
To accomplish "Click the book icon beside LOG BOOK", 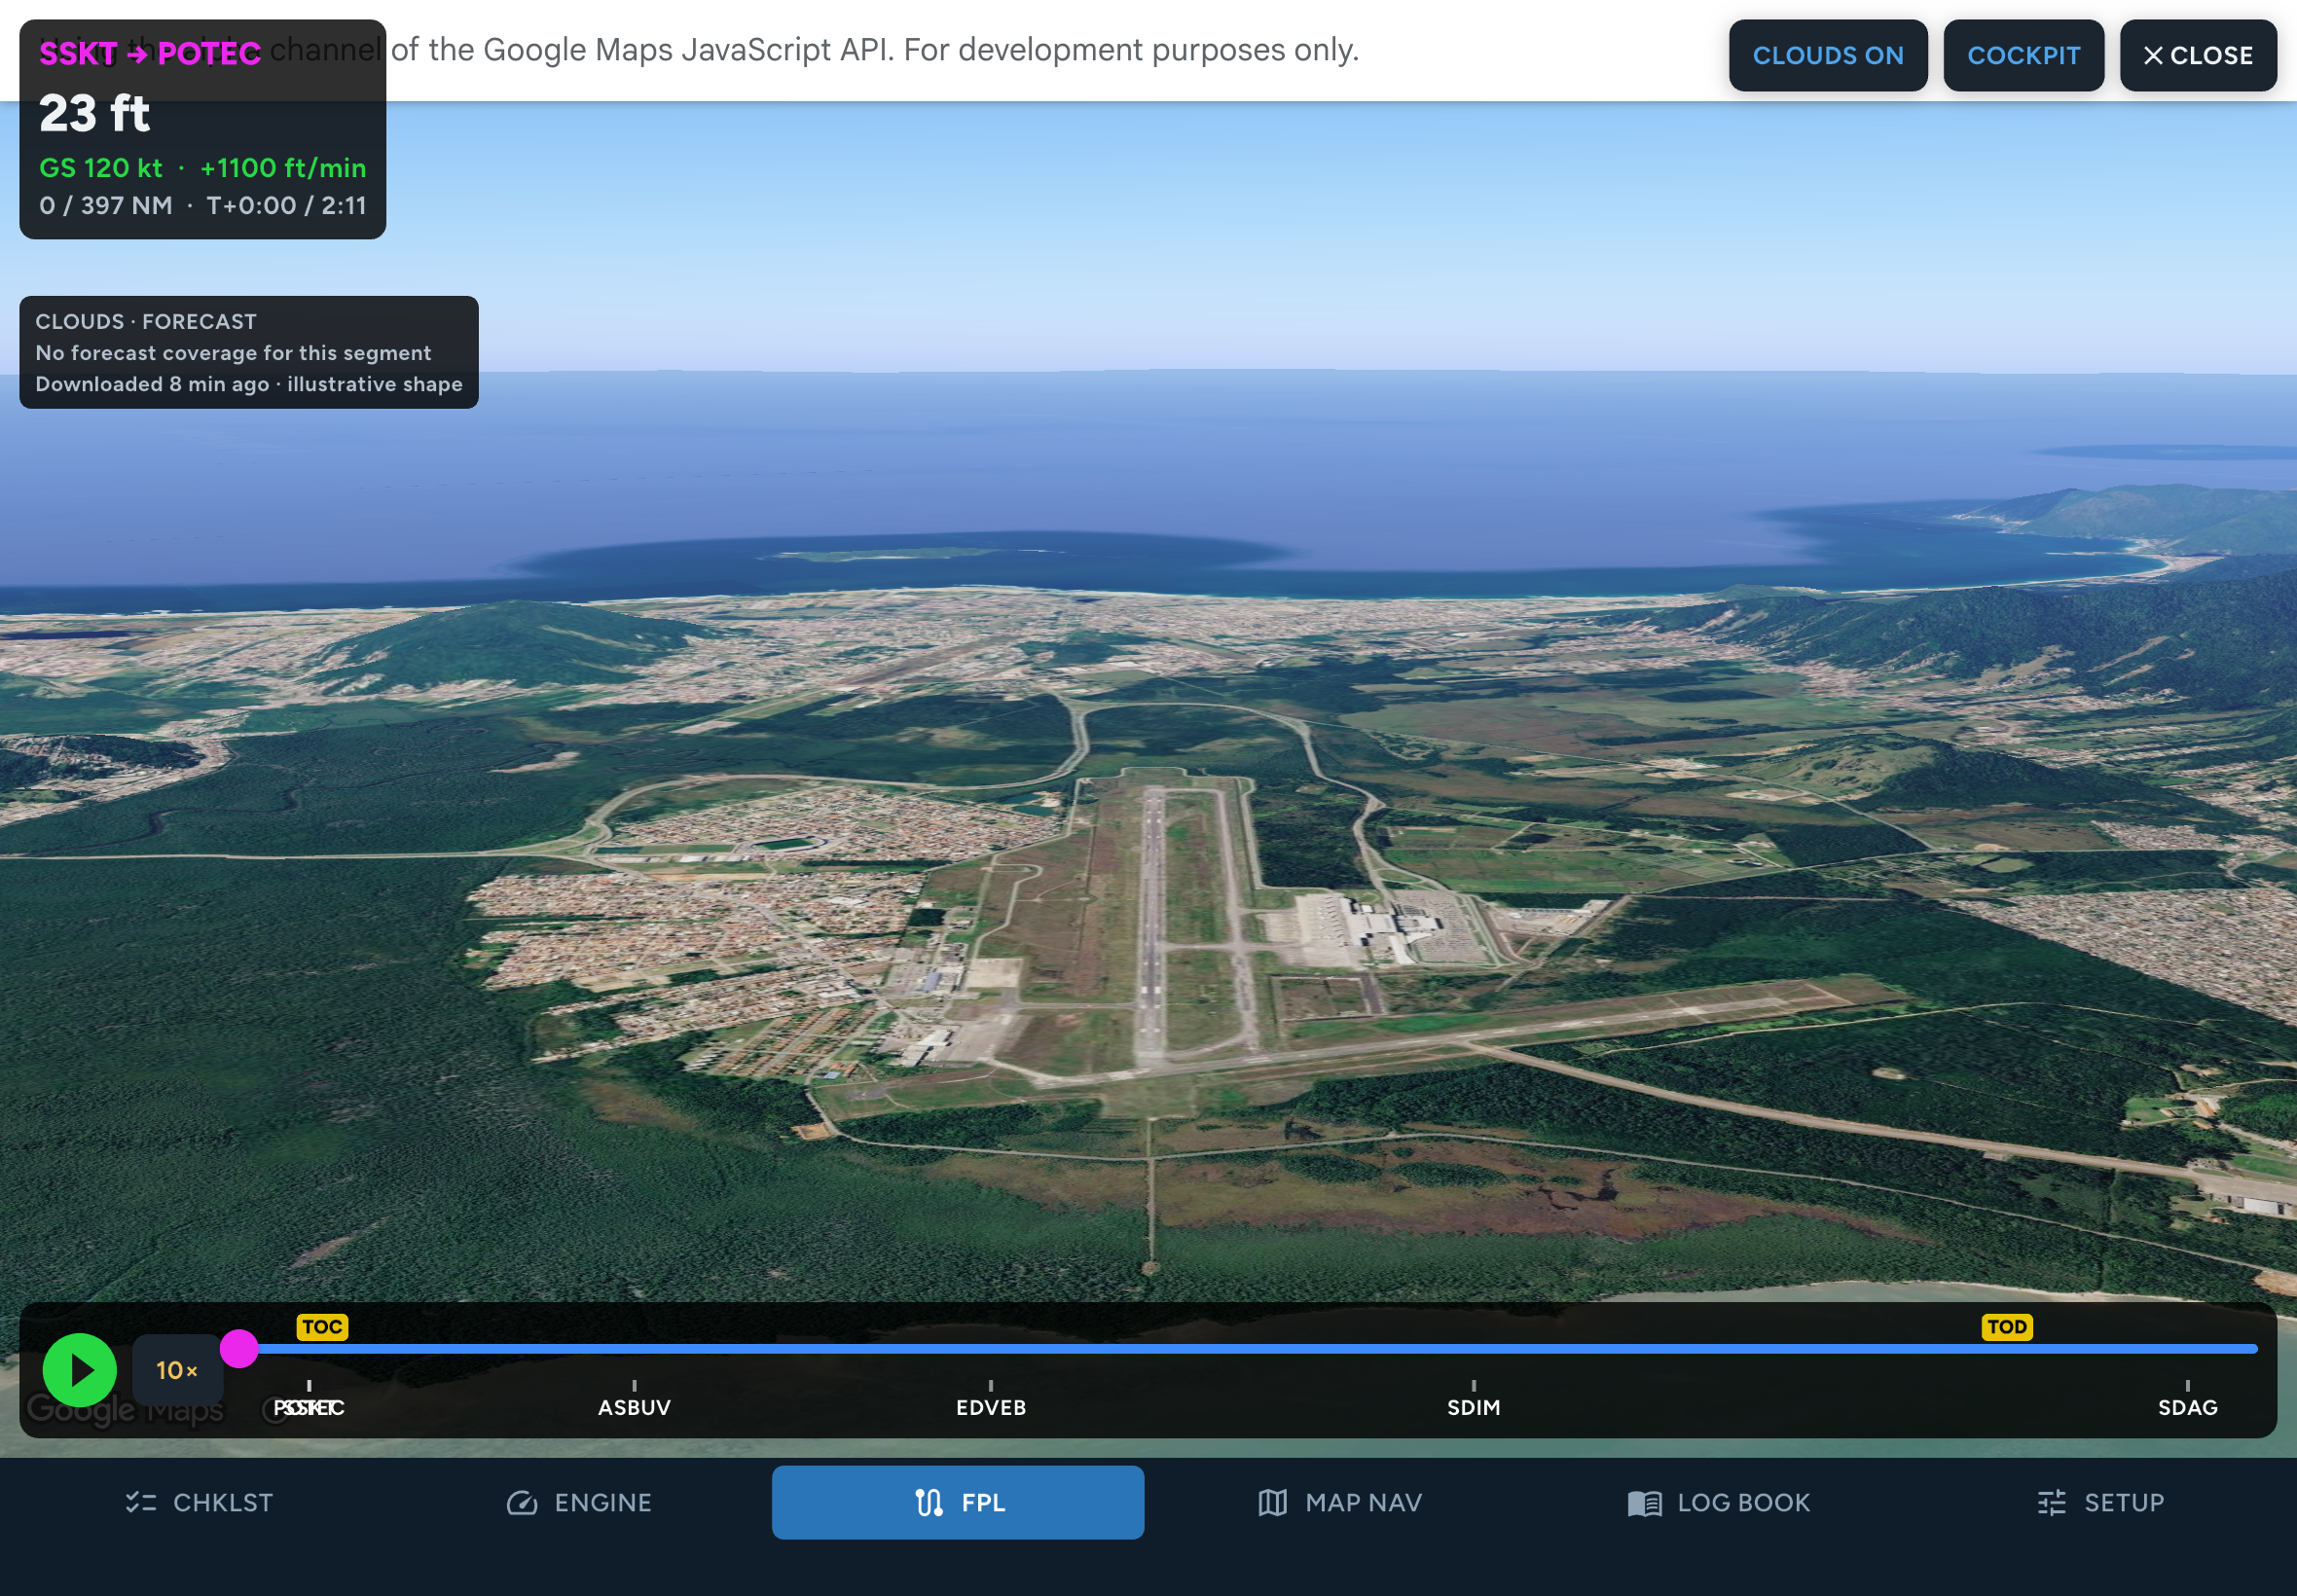I will click(x=1645, y=1503).
